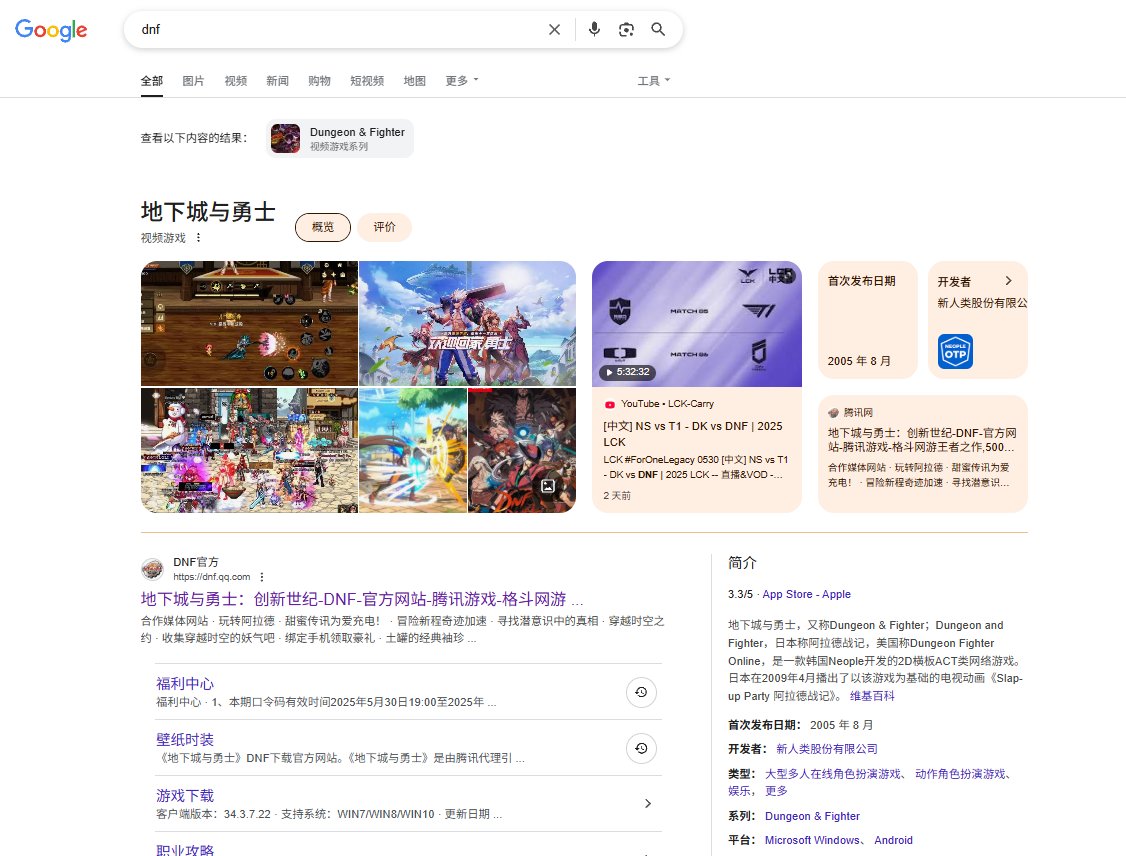Image resolution: width=1126 pixels, height=856 pixels.
Task: Open the 欢迎回家勇士 artwork thumbnail
Action: (467, 323)
